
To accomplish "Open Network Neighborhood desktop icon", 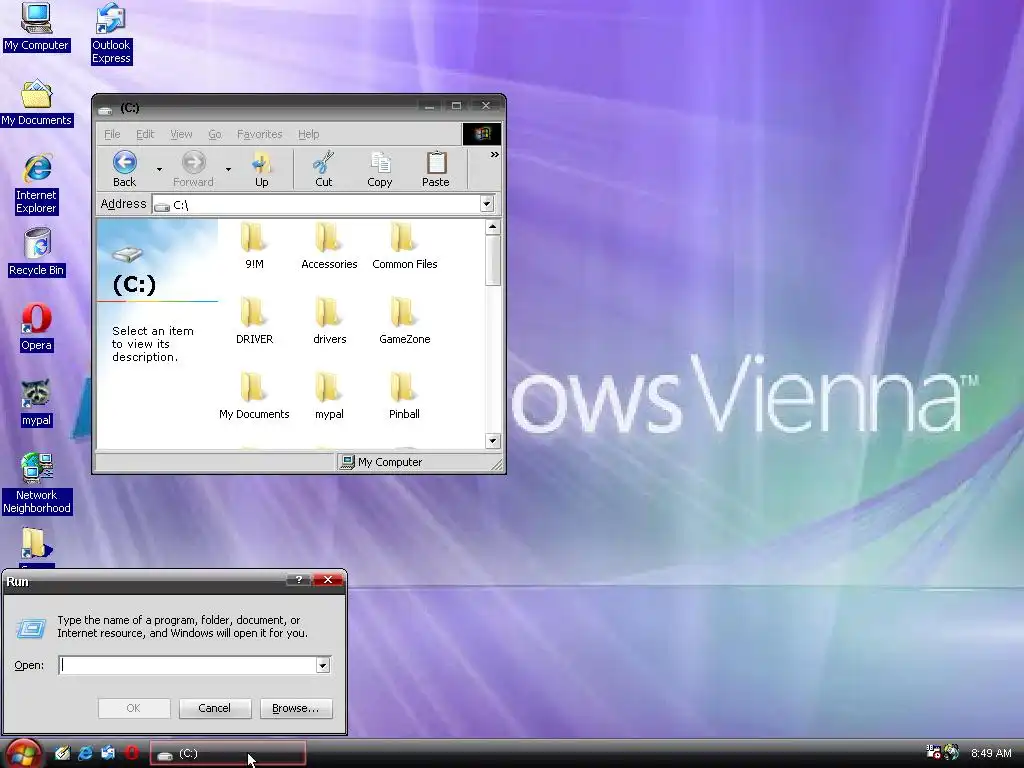I will 37,483.
